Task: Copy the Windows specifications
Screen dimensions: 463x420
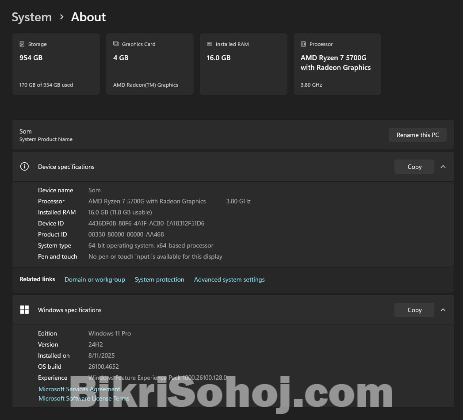Action: (x=414, y=310)
